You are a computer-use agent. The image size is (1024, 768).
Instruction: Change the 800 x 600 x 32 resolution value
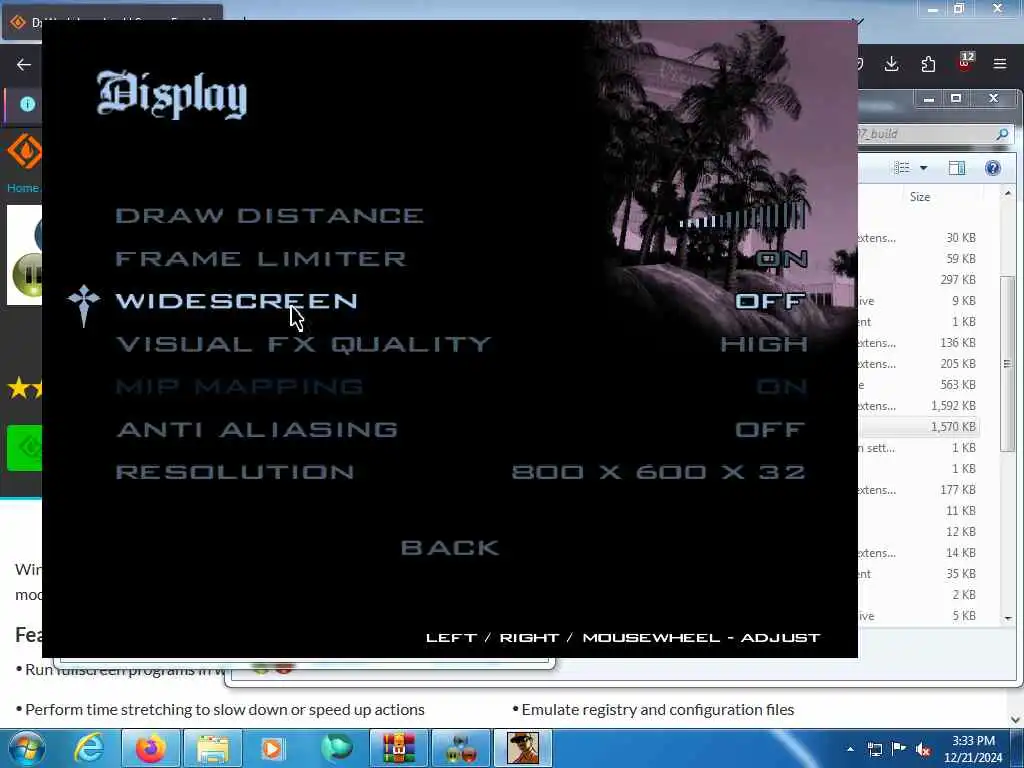[658, 472]
